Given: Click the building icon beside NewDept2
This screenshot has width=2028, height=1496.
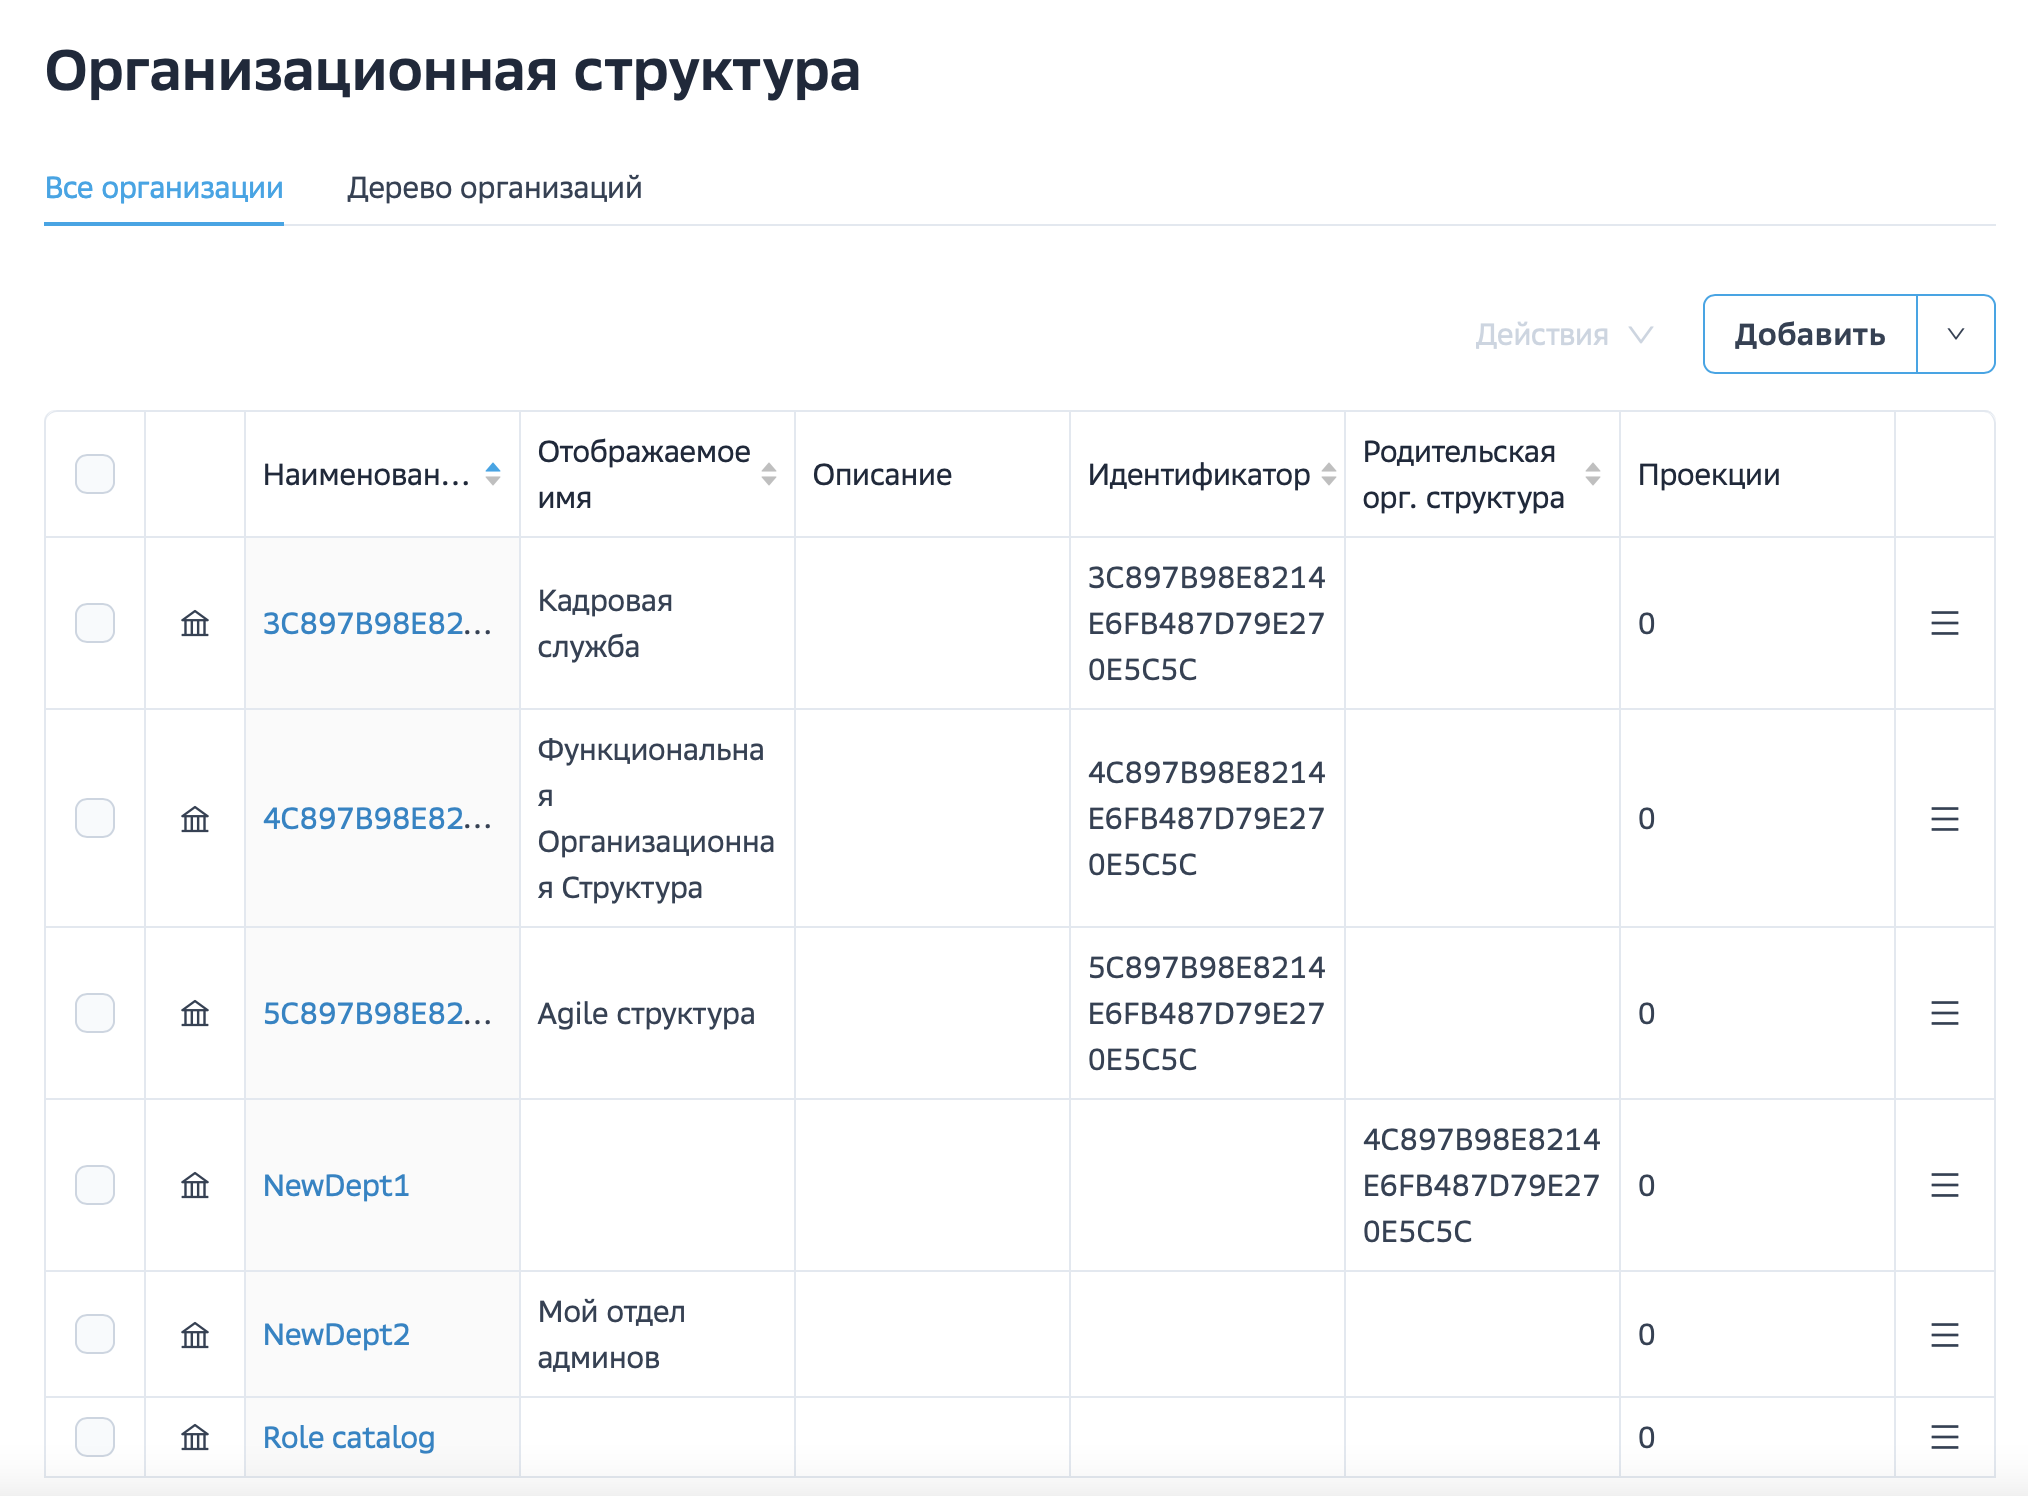Looking at the screenshot, I should tap(196, 1334).
